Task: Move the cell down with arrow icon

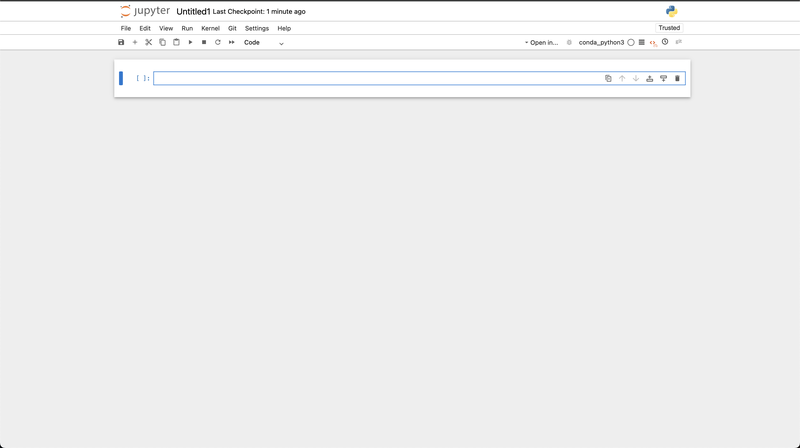Action: 636,79
